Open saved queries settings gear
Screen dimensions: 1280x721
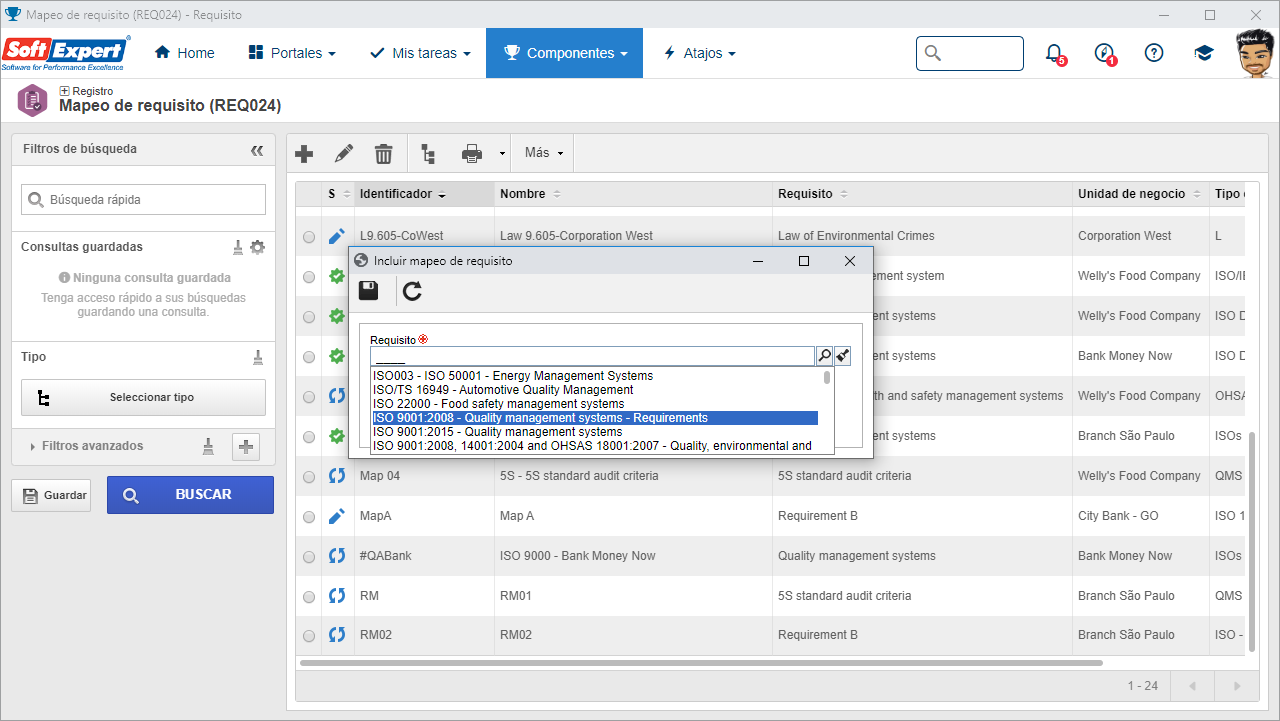click(x=257, y=247)
